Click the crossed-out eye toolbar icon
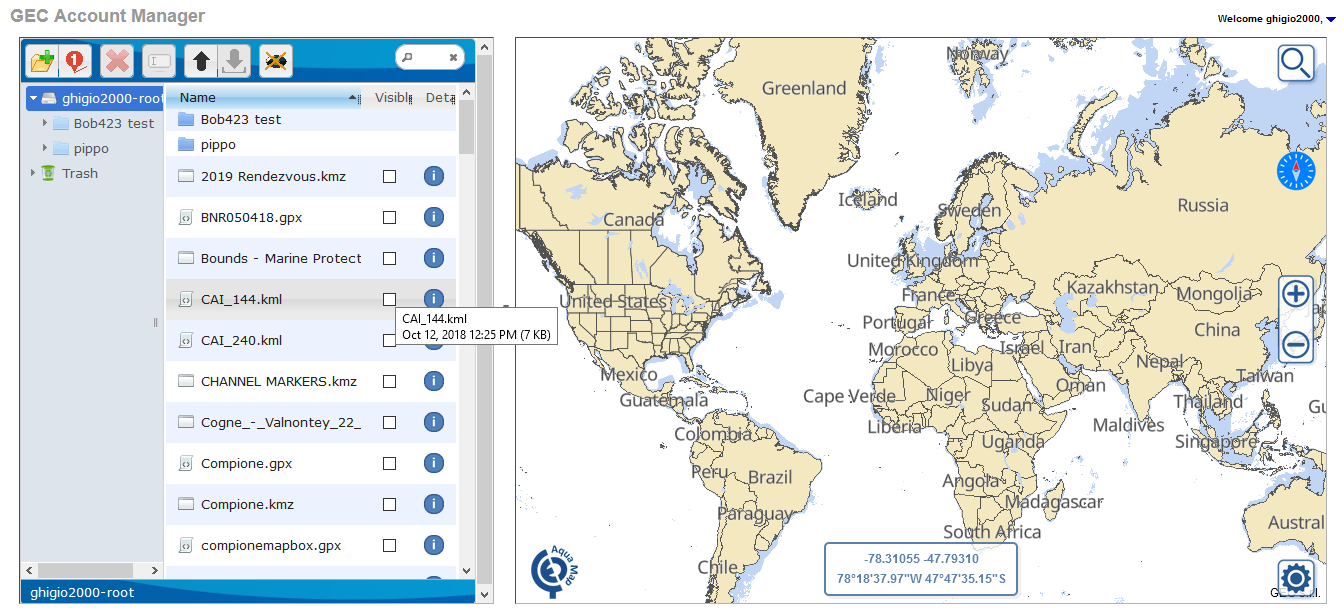This screenshot has width=1344, height=615. [x=276, y=61]
